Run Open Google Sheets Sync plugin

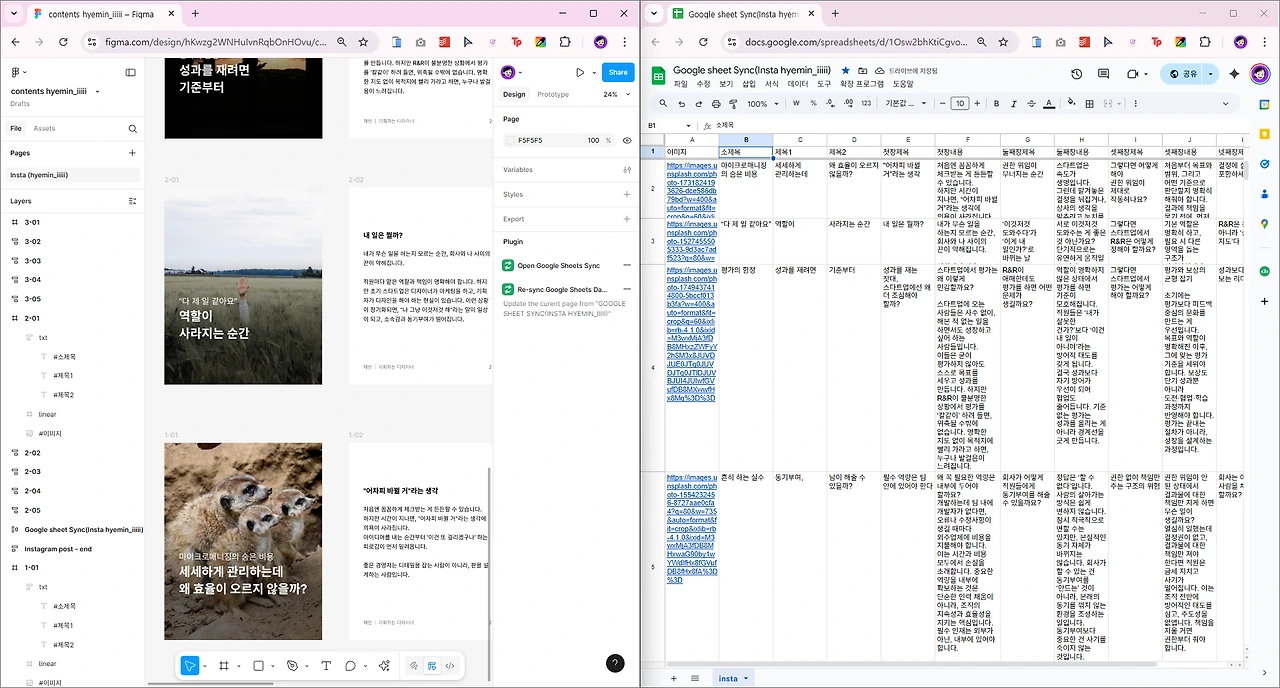558,265
